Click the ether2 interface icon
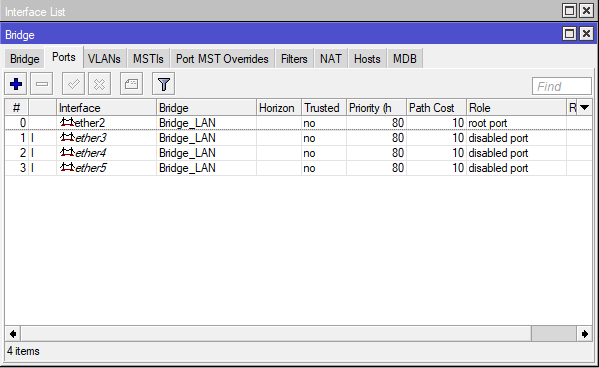 67,122
